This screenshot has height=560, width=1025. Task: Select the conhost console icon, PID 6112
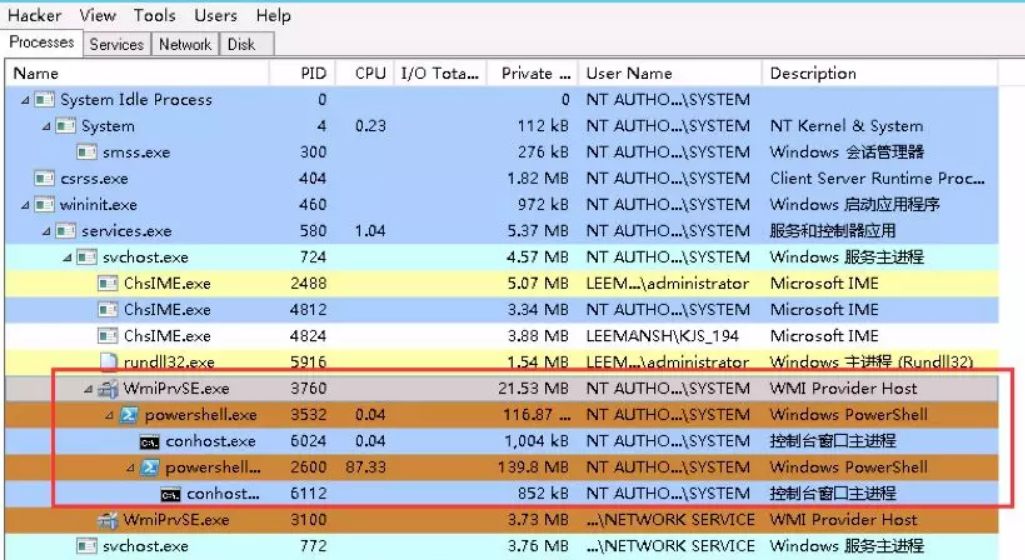171,495
